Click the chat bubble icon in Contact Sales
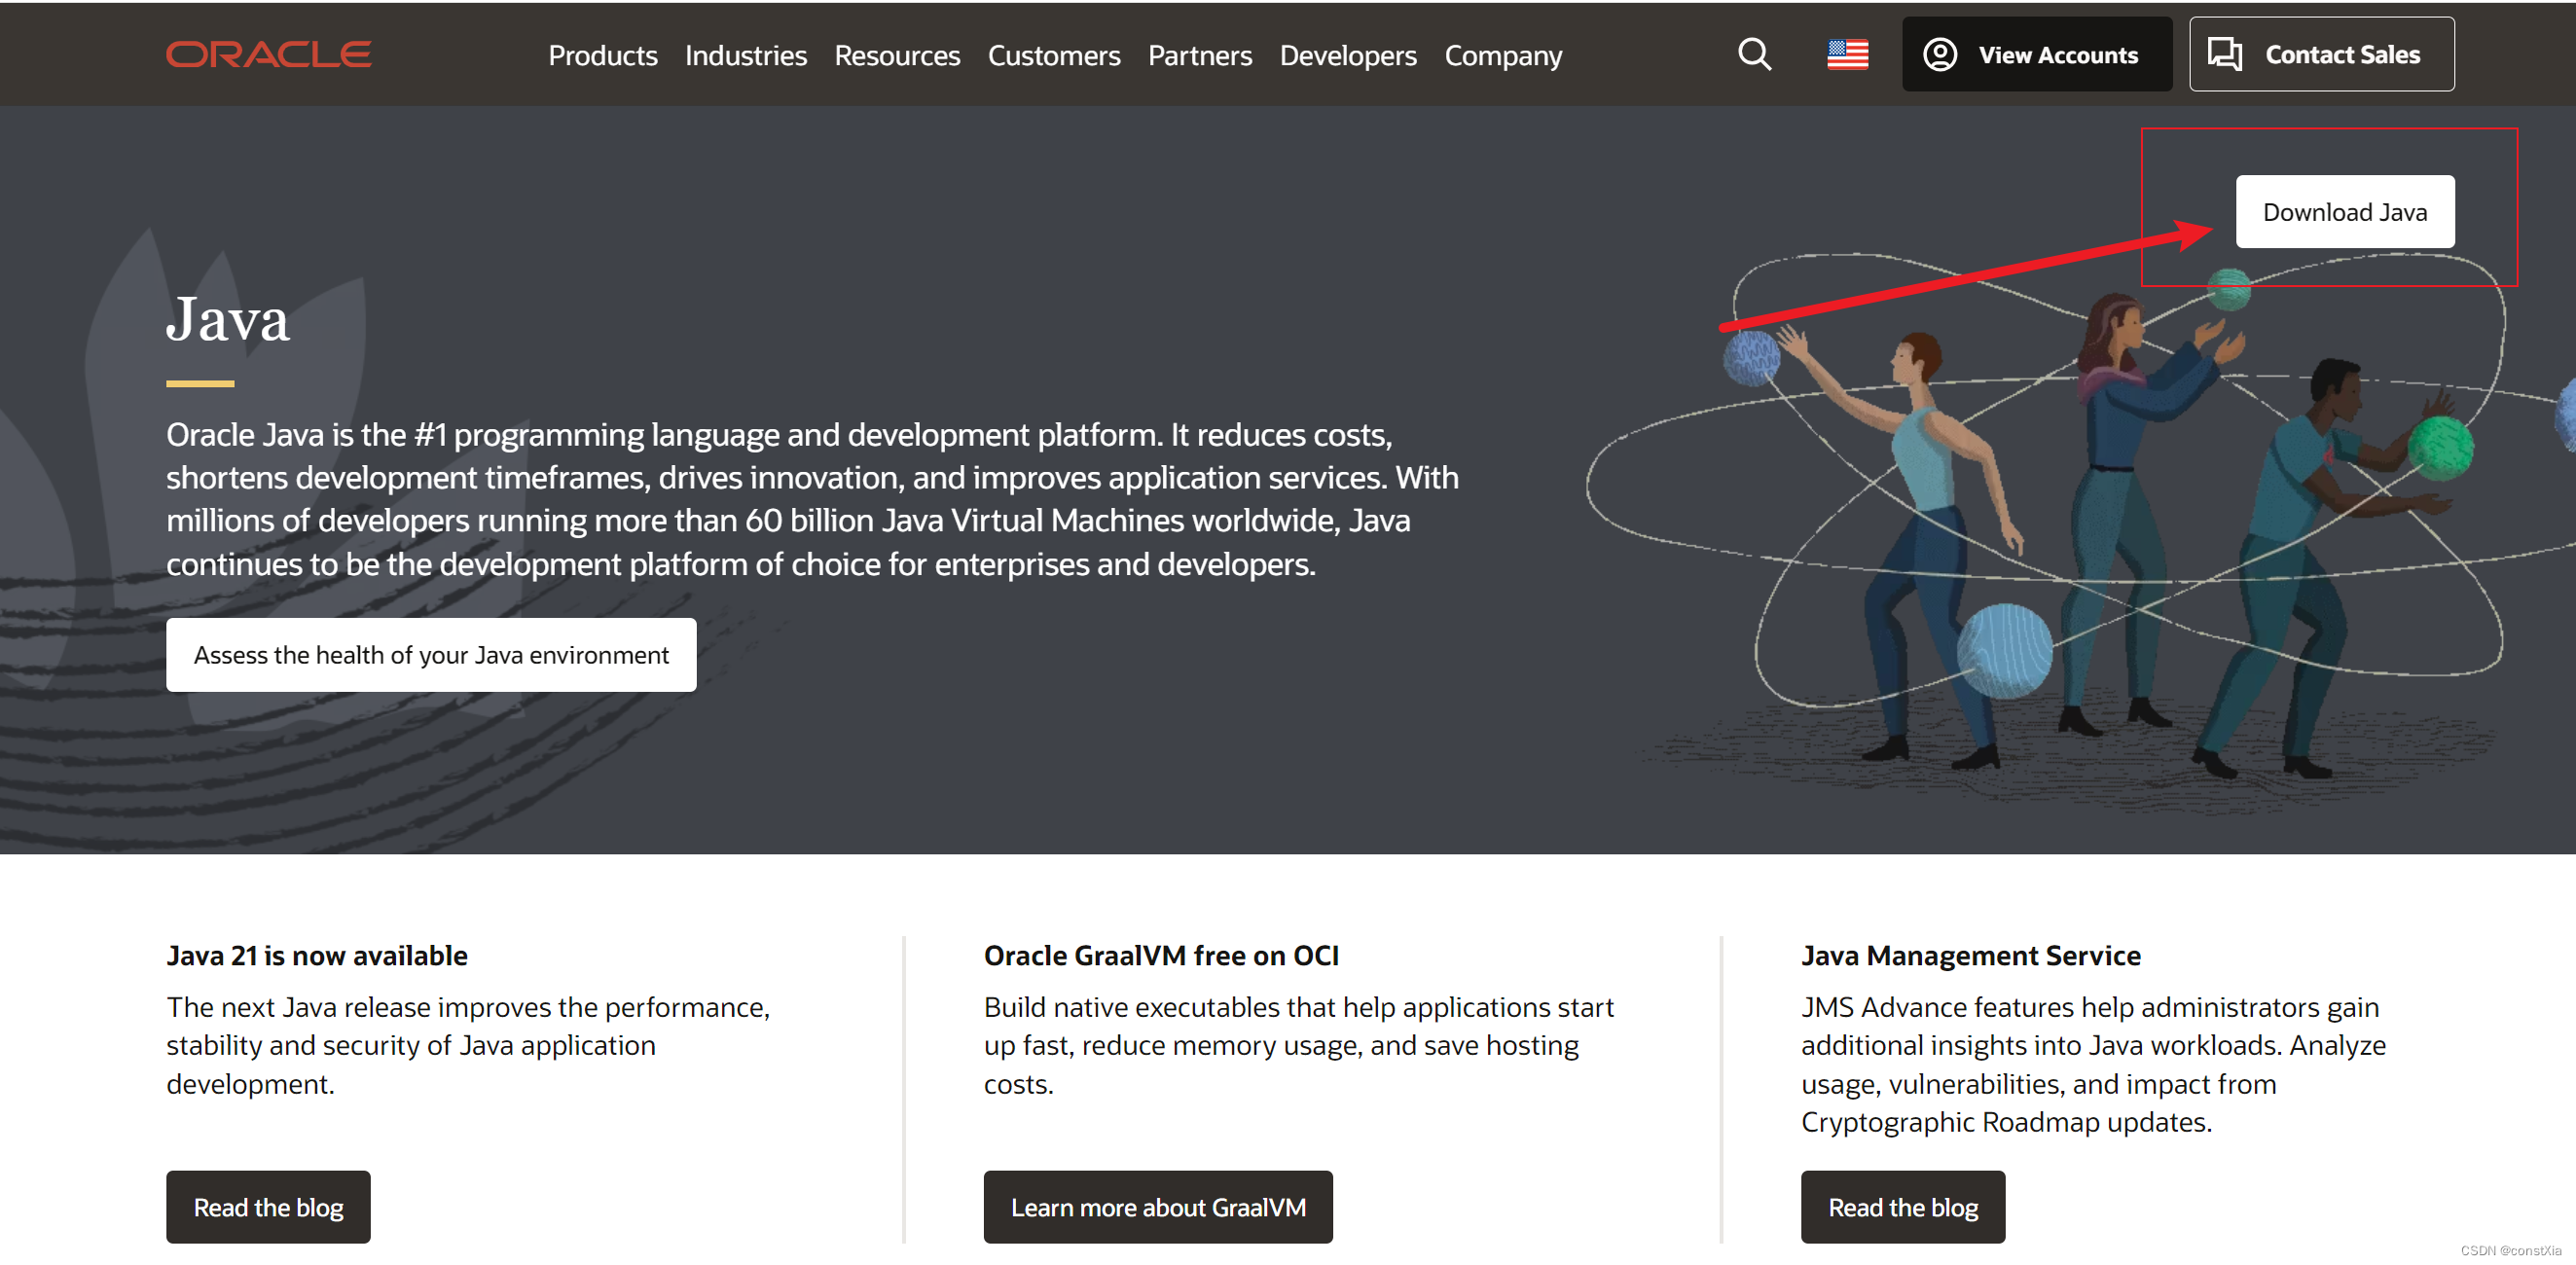The image size is (2576, 1265). (x=2224, y=54)
